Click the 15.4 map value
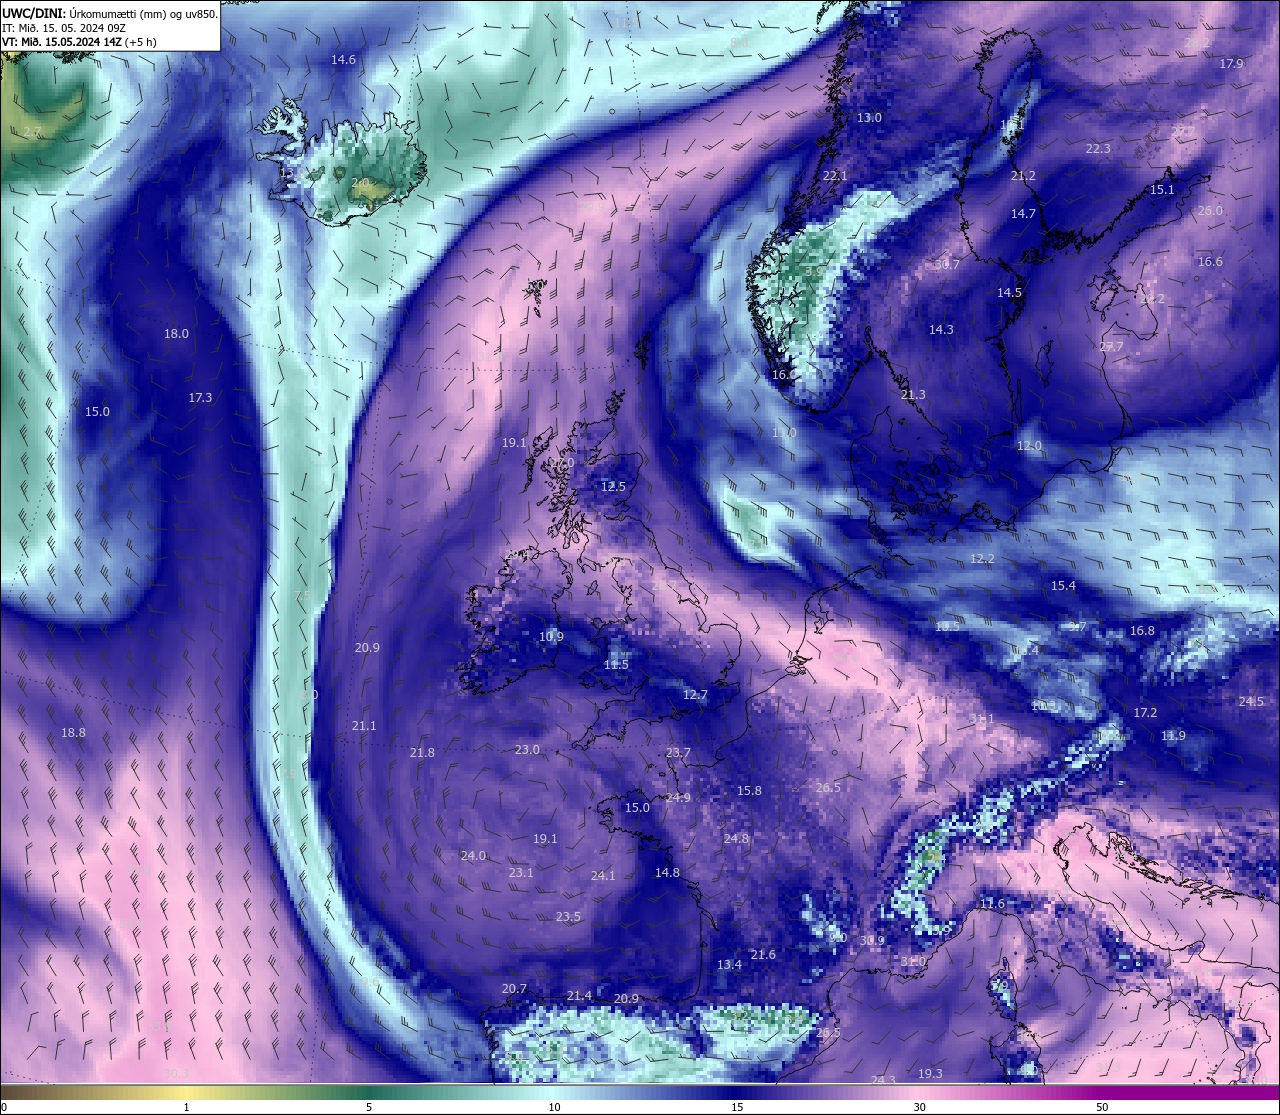 pos(1063,586)
